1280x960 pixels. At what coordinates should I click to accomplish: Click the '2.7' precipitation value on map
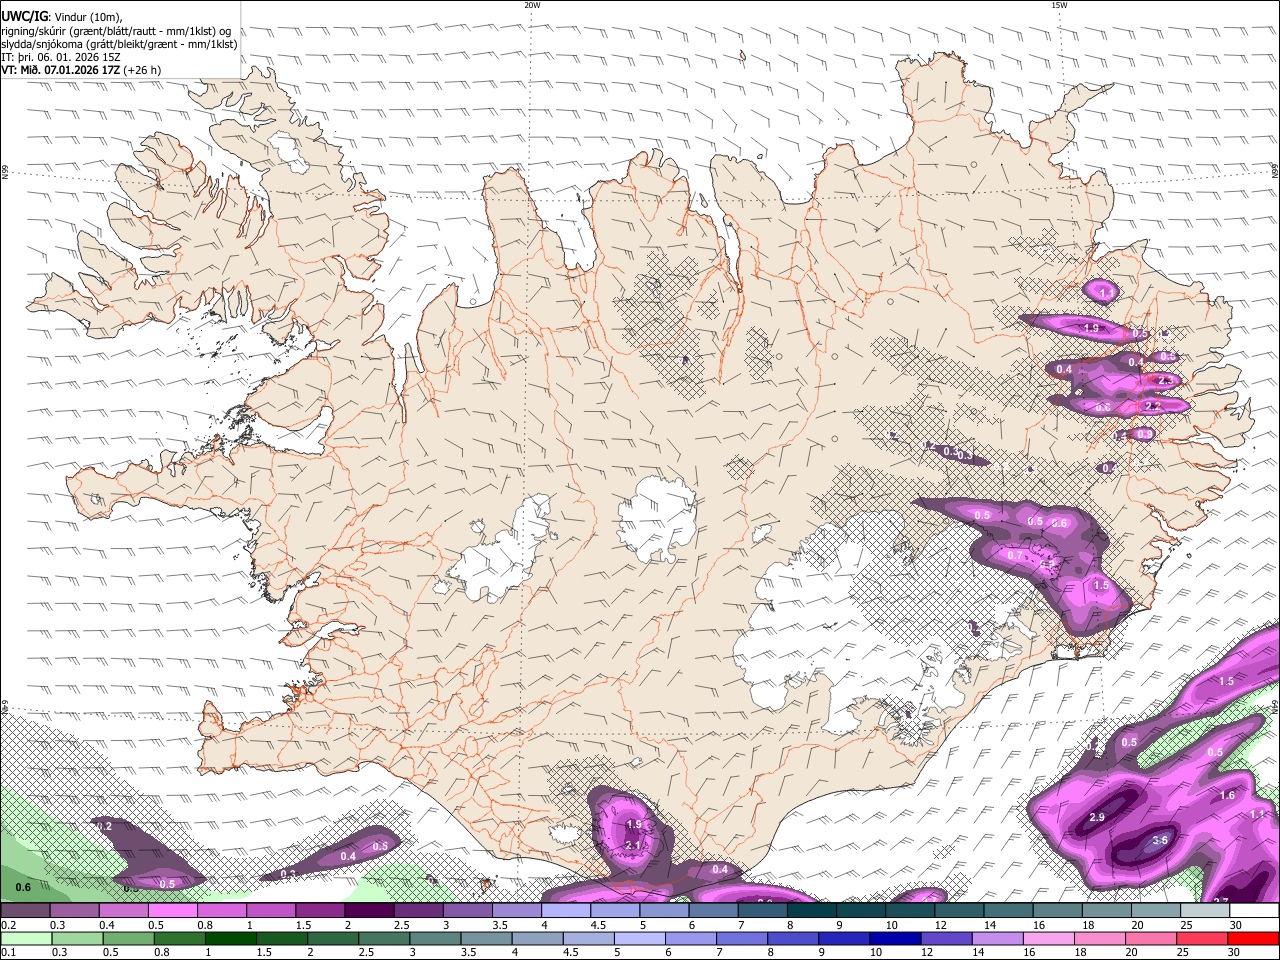[1220, 902]
